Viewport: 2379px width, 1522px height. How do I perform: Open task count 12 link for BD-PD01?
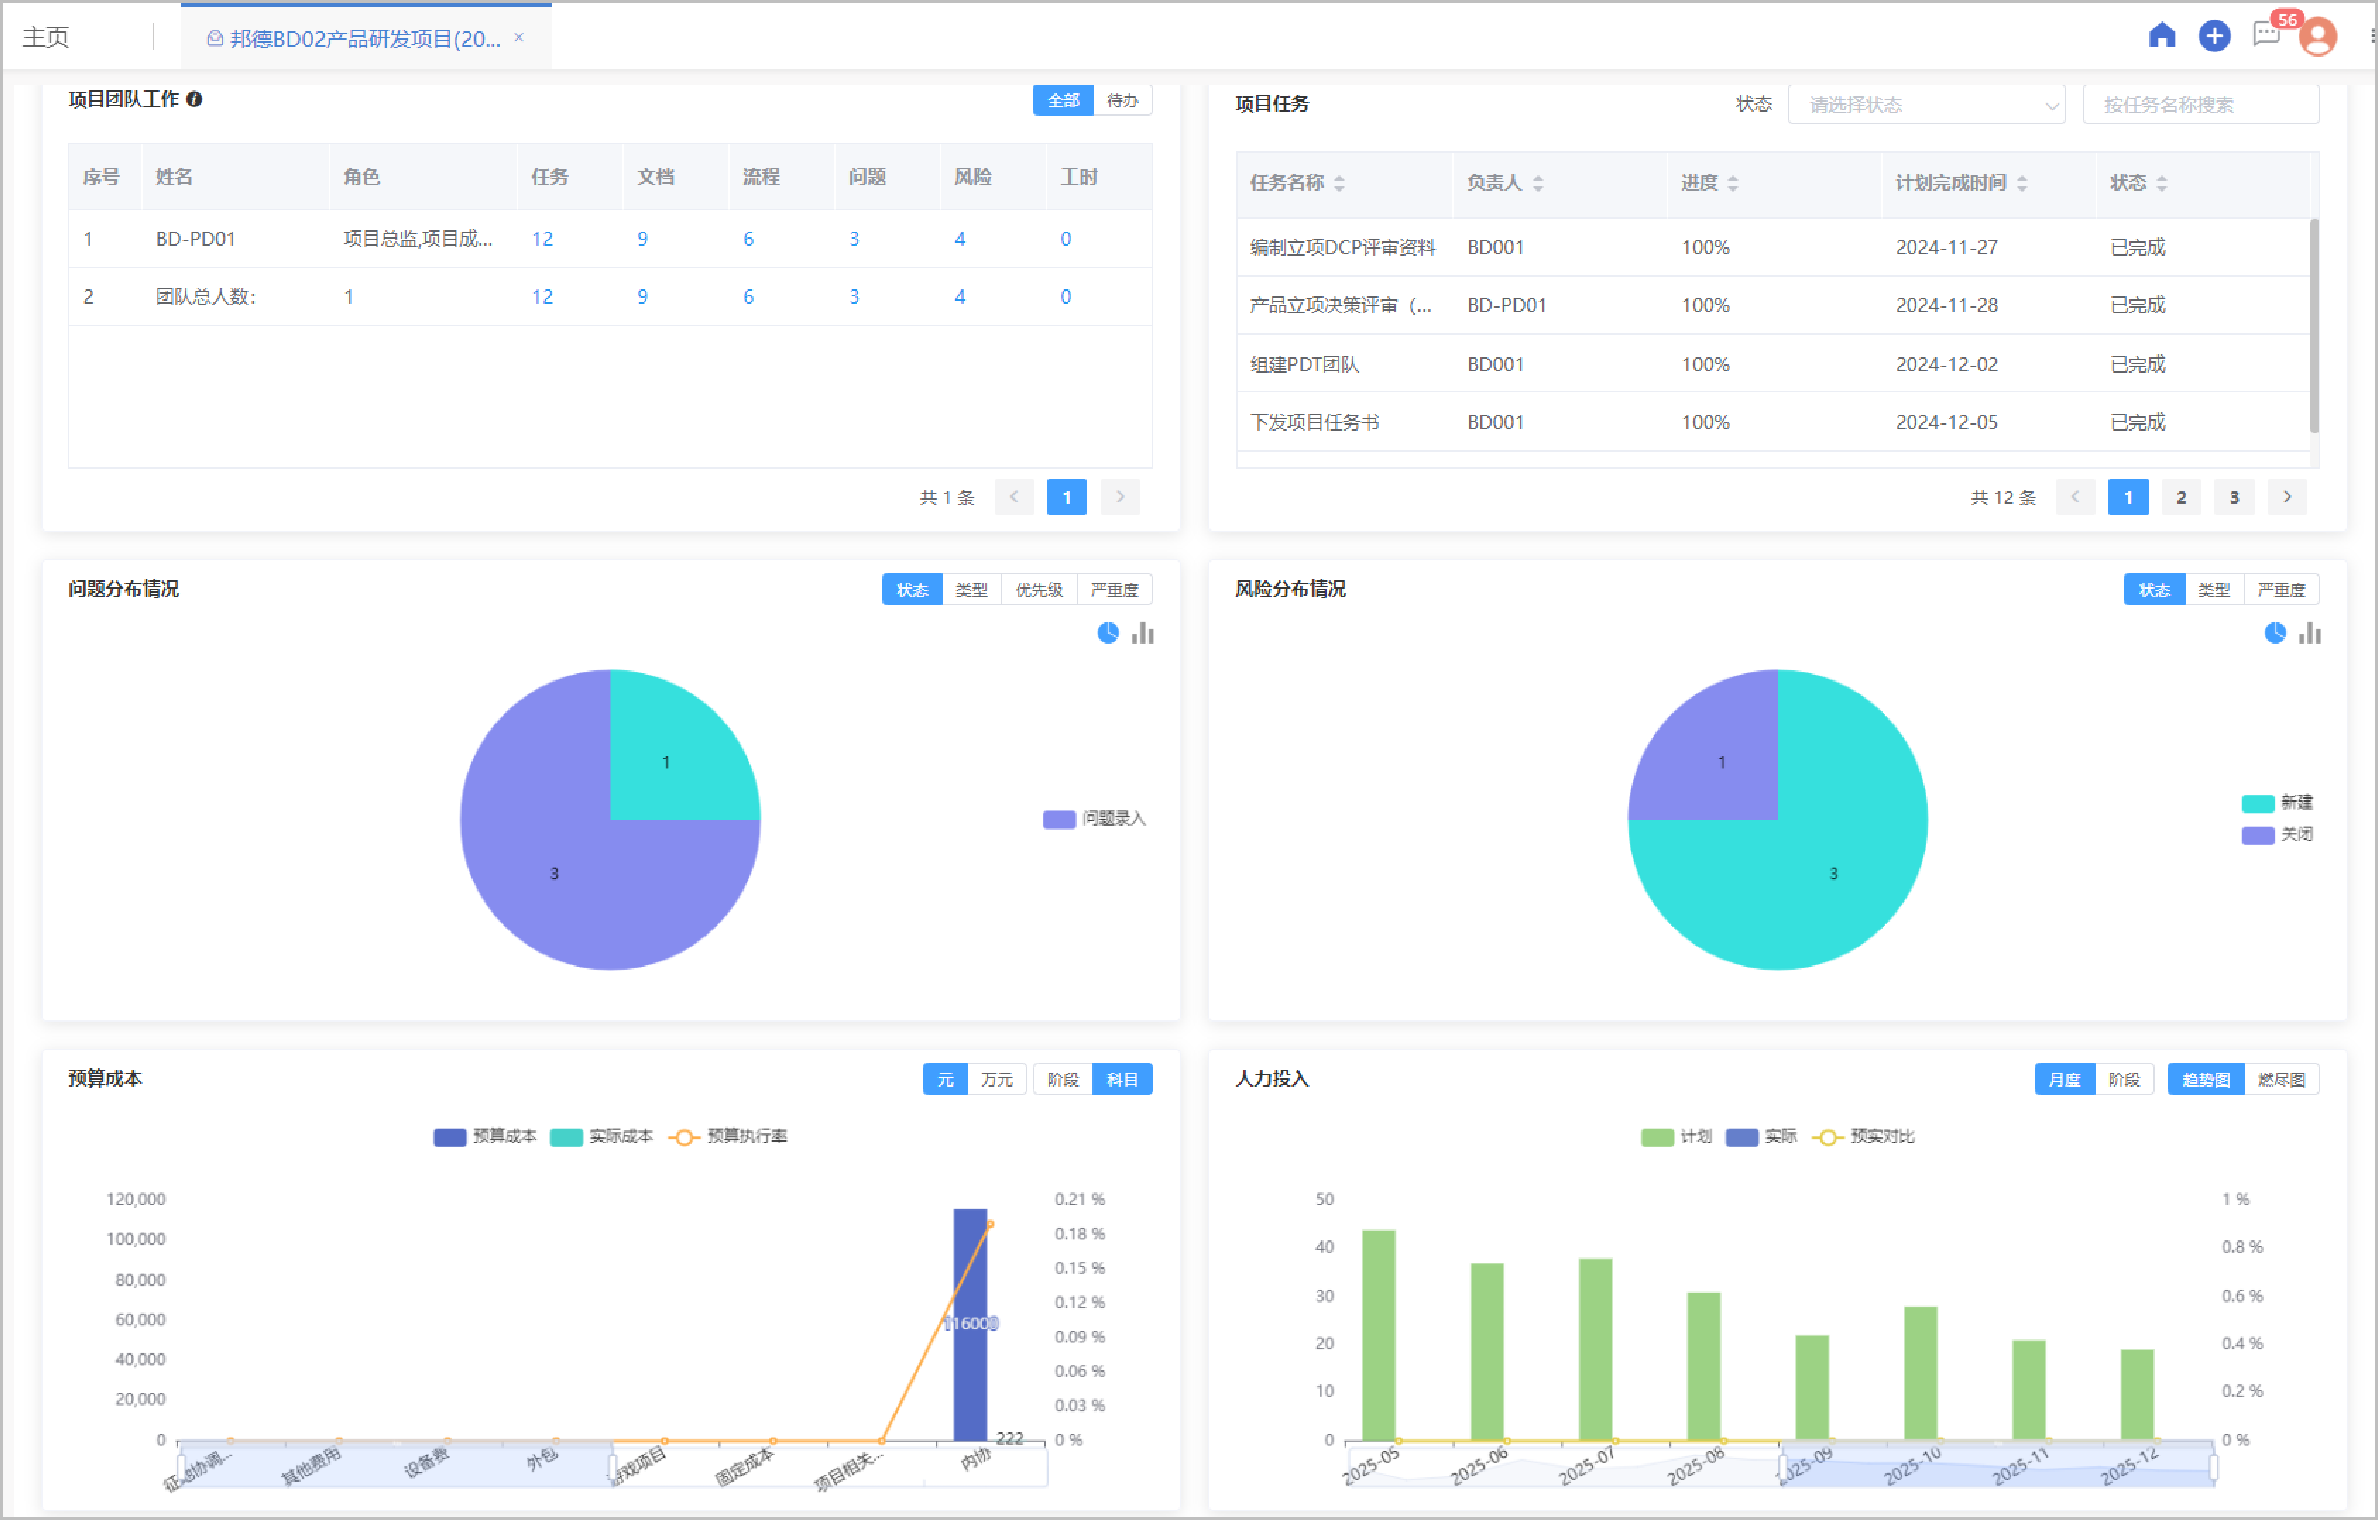542,239
